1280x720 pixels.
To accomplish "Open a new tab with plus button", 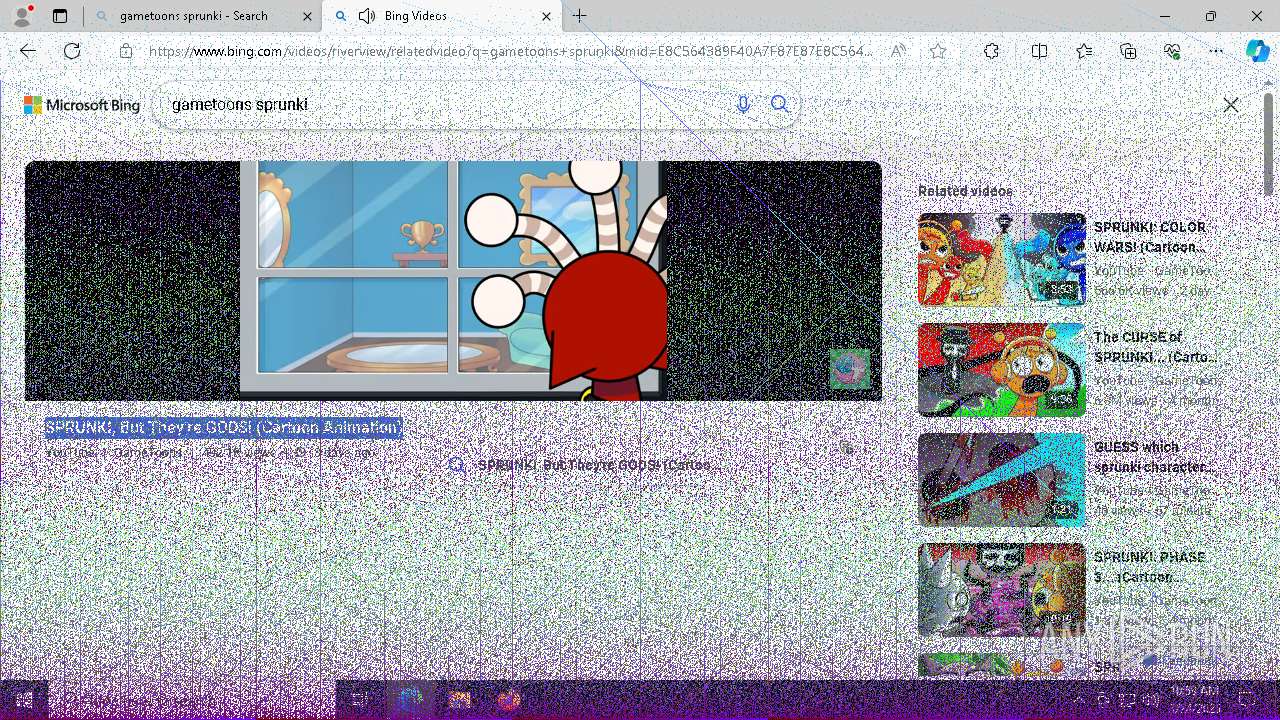I will 580,16.
